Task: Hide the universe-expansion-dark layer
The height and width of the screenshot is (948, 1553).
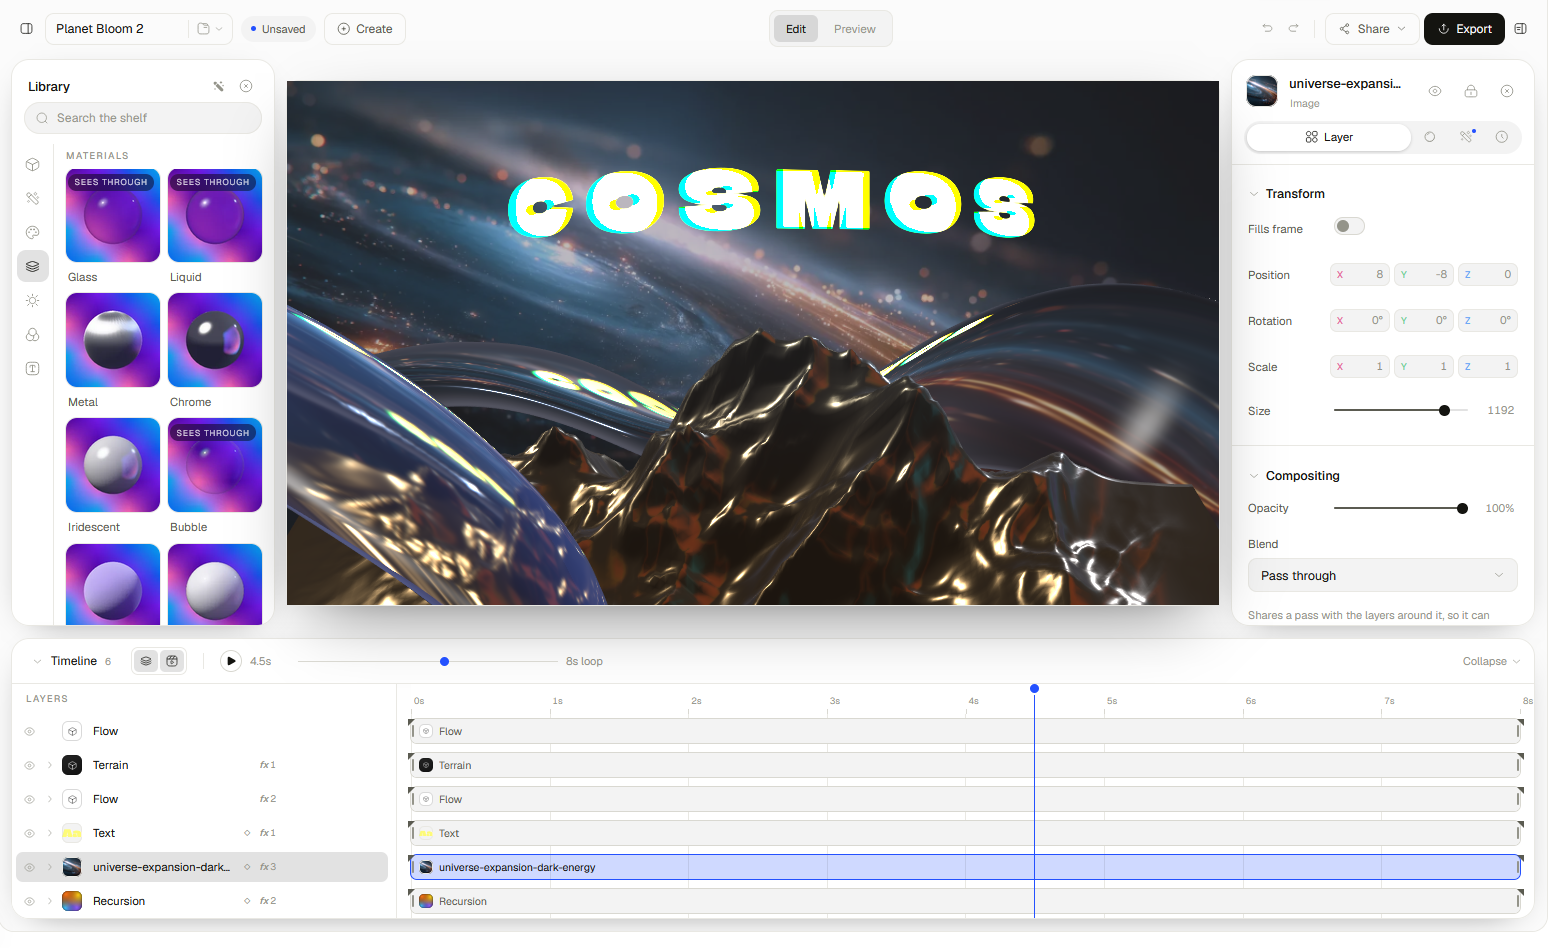Action: point(29,868)
